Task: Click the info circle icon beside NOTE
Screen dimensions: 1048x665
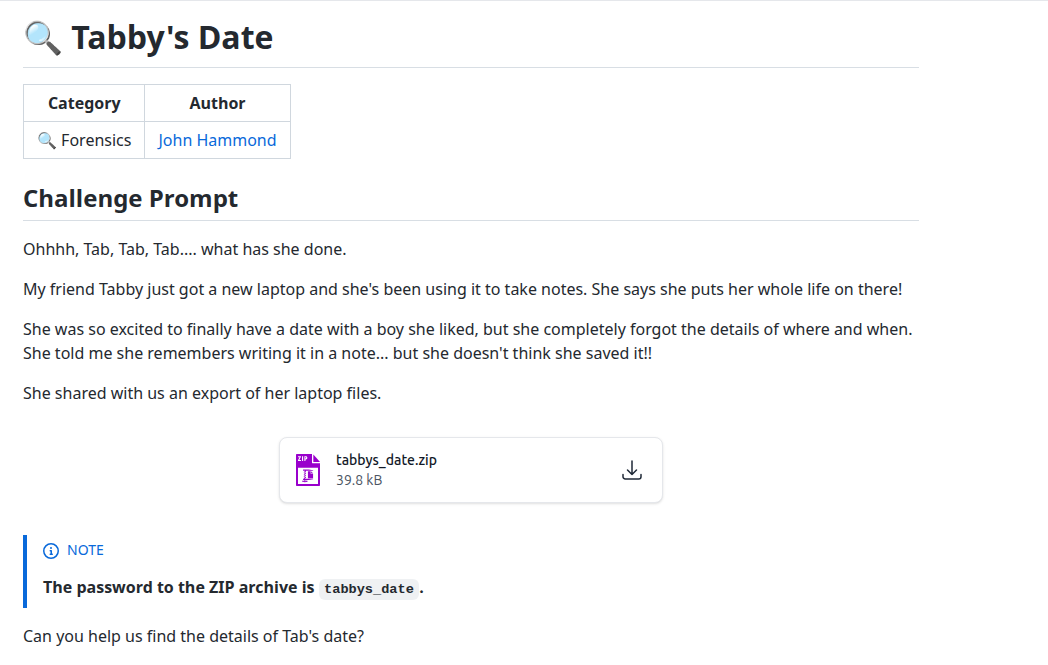Action: [x=50, y=550]
